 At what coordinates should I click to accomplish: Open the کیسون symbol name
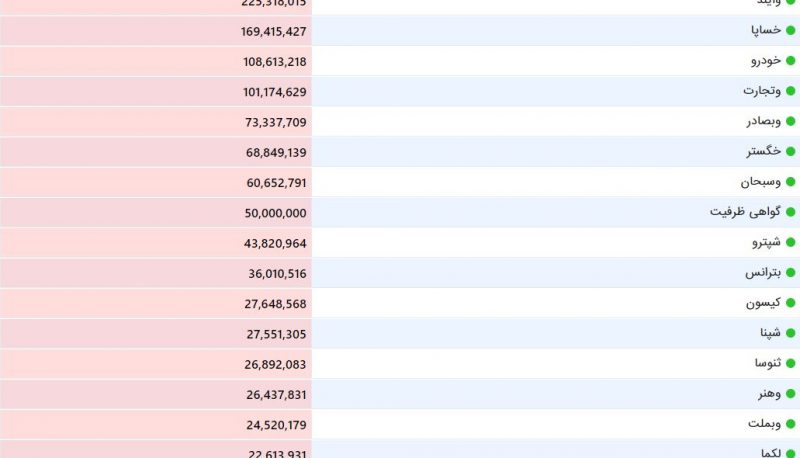tap(763, 303)
